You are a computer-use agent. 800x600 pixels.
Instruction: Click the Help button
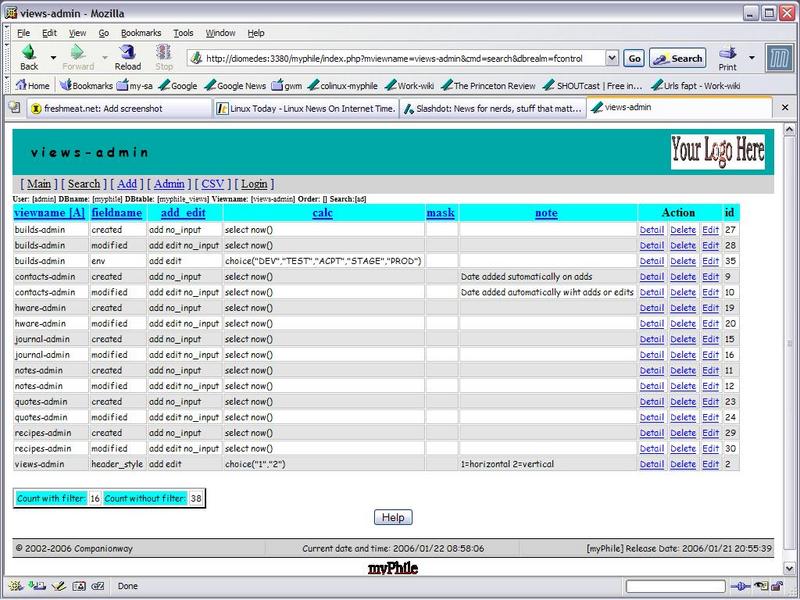pos(393,517)
